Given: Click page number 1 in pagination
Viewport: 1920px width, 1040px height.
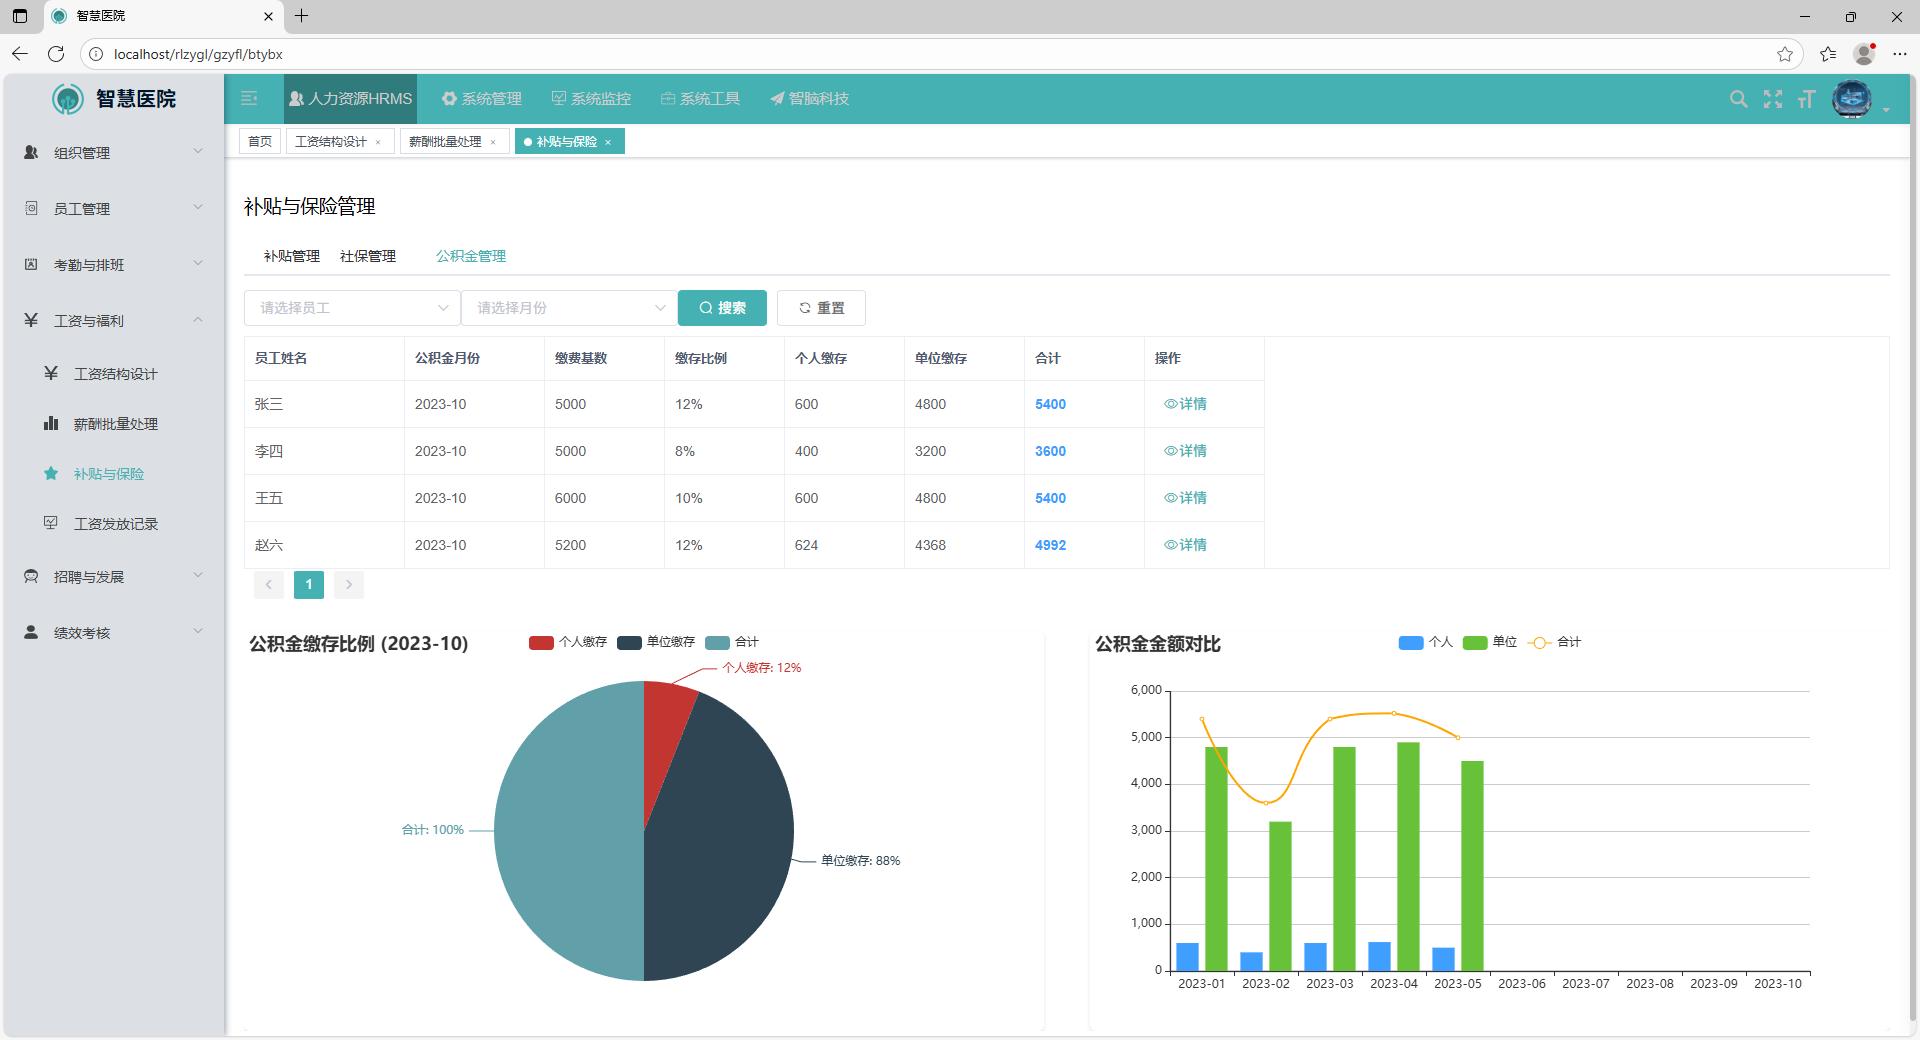Looking at the screenshot, I should click(x=309, y=585).
